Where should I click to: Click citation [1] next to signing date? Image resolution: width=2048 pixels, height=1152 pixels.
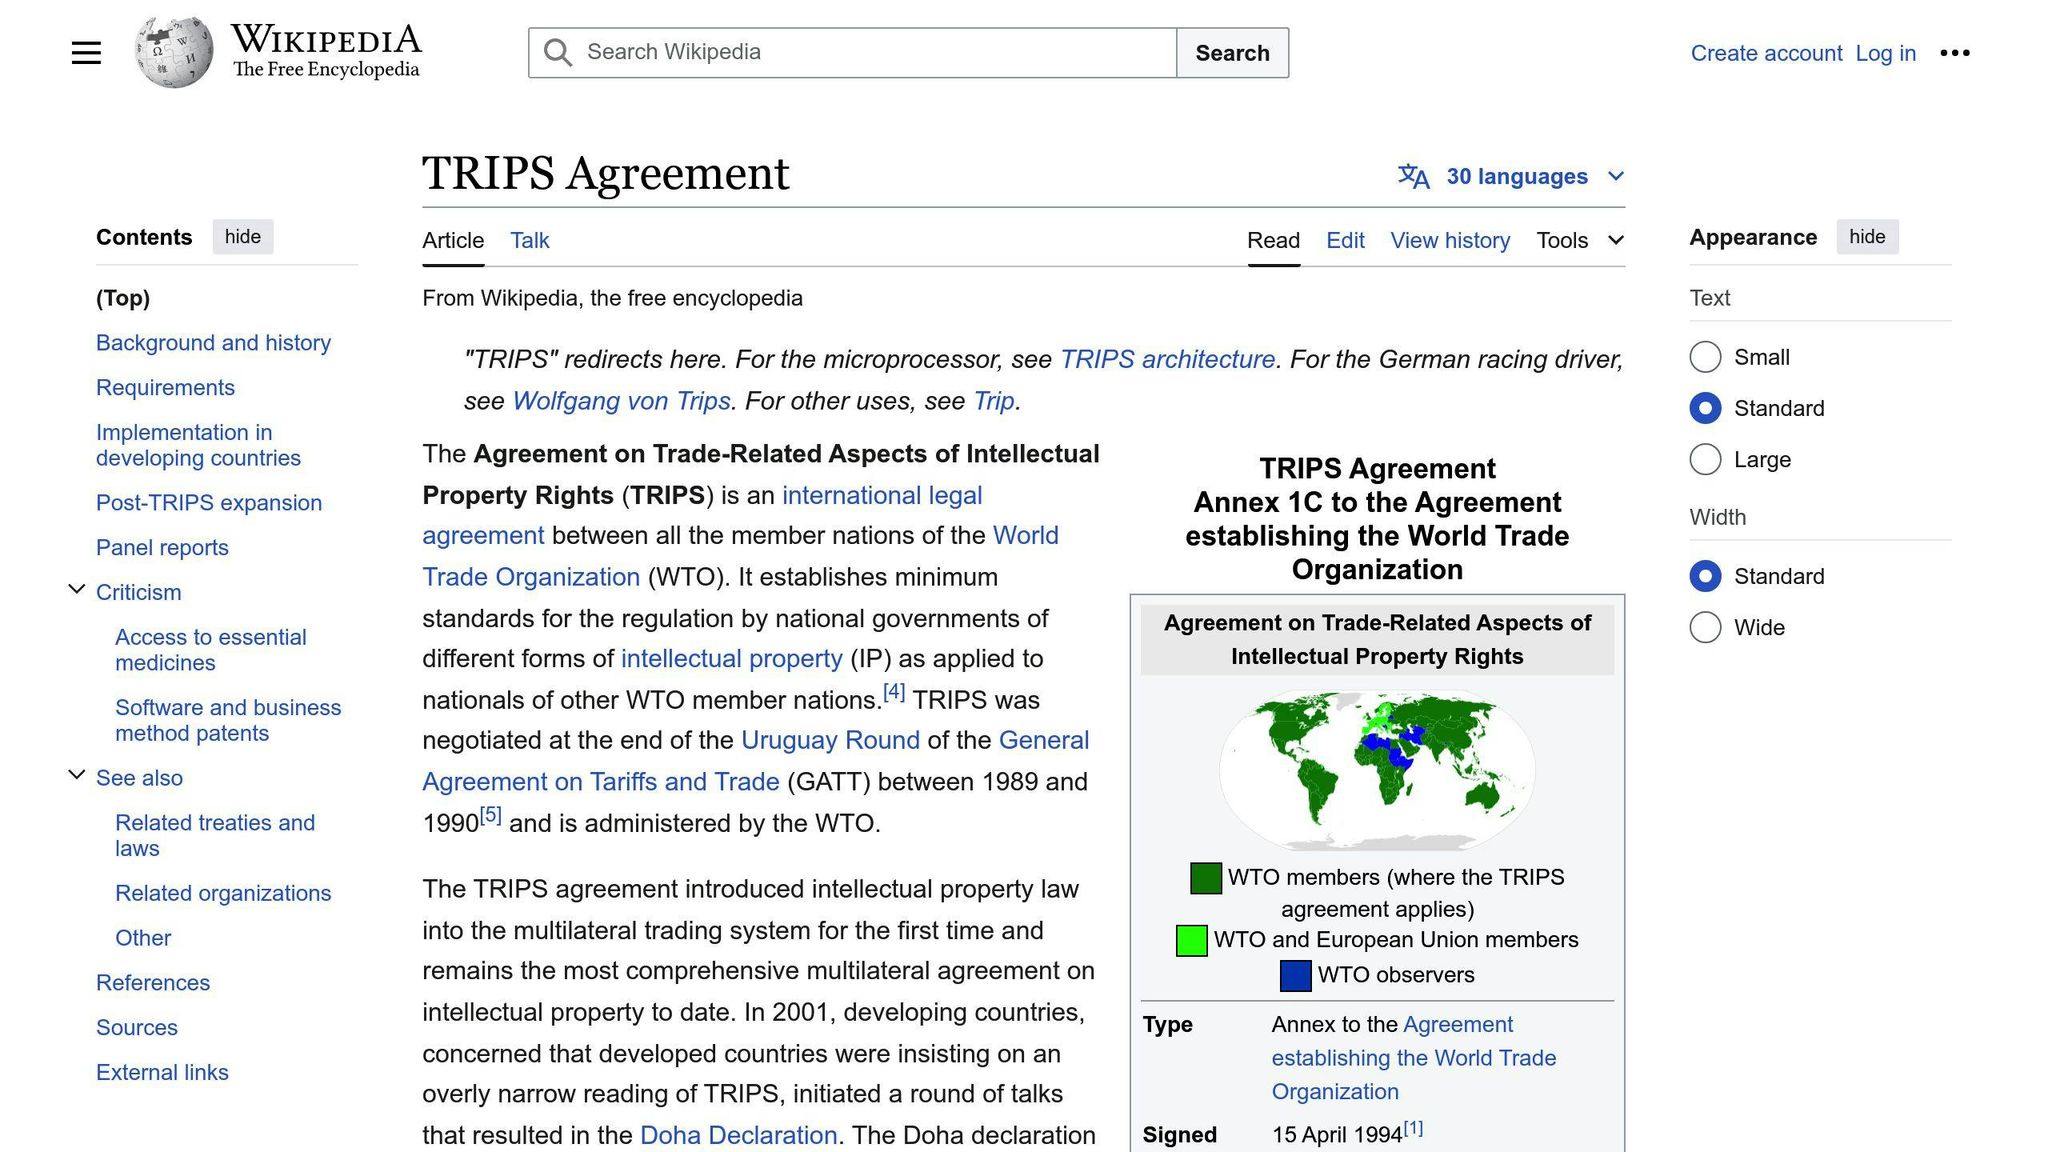(1413, 1128)
